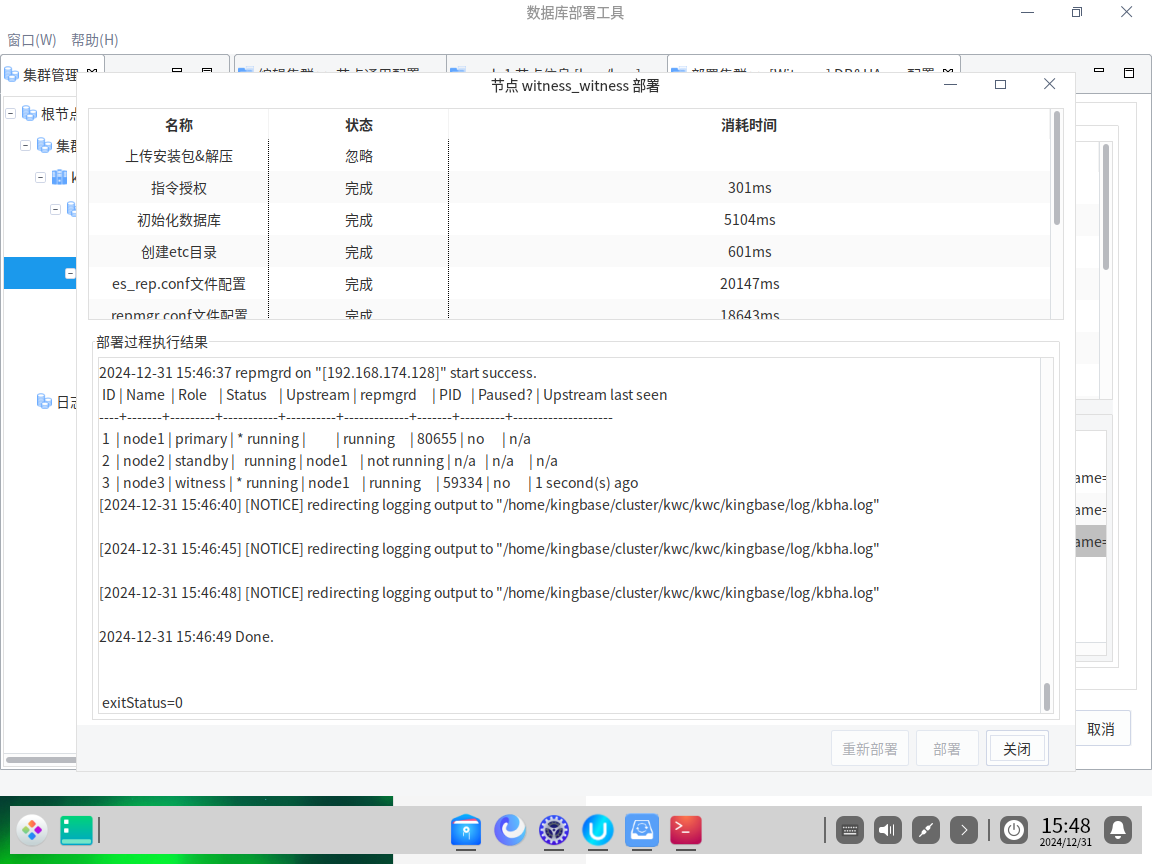
Task: Open the blue U-shaped app icon
Action: click(x=598, y=829)
